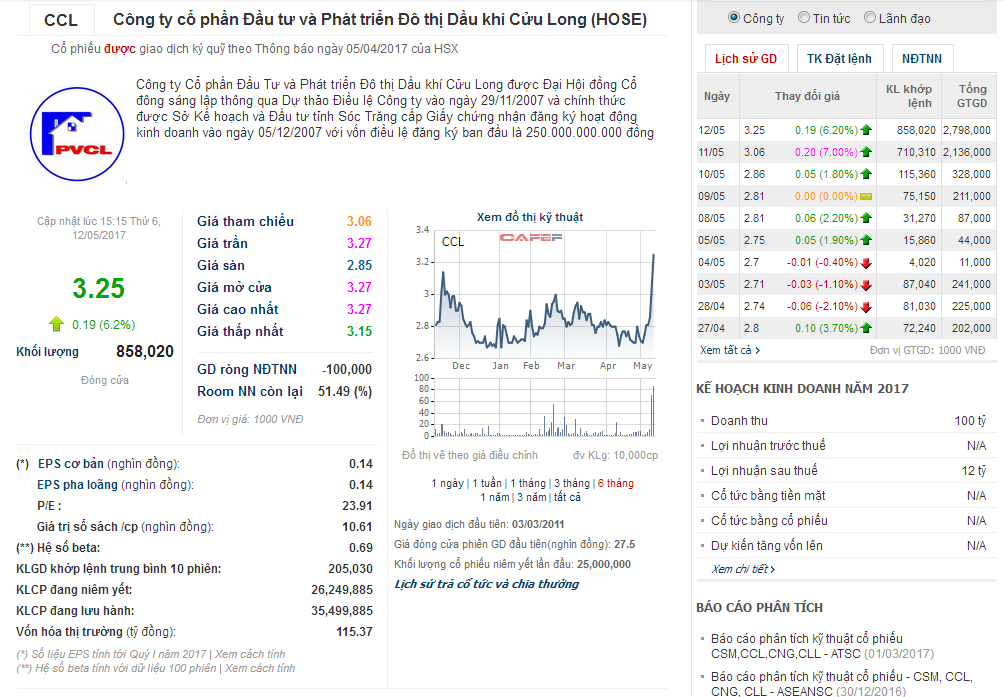Click the Giá tham chiếu value 3.06
The image size is (1004, 697).
[359, 221]
